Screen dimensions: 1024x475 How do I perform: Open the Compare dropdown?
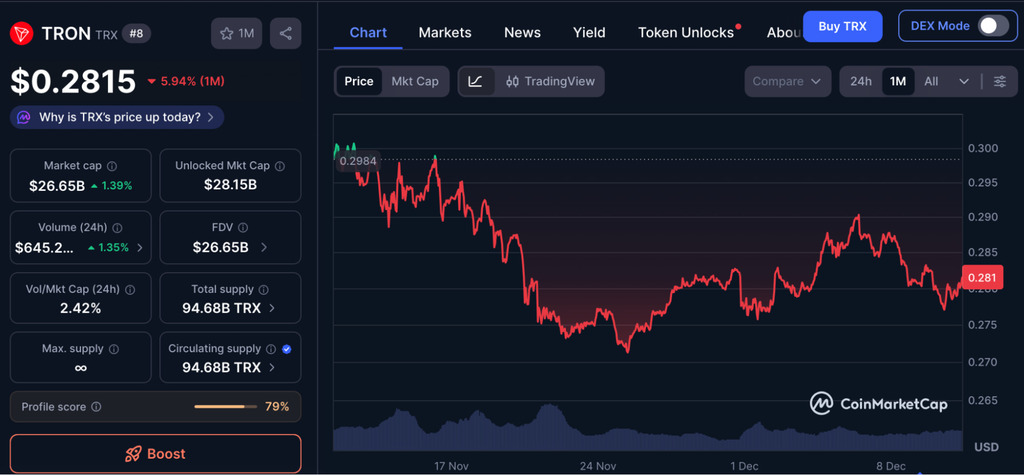tap(788, 81)
